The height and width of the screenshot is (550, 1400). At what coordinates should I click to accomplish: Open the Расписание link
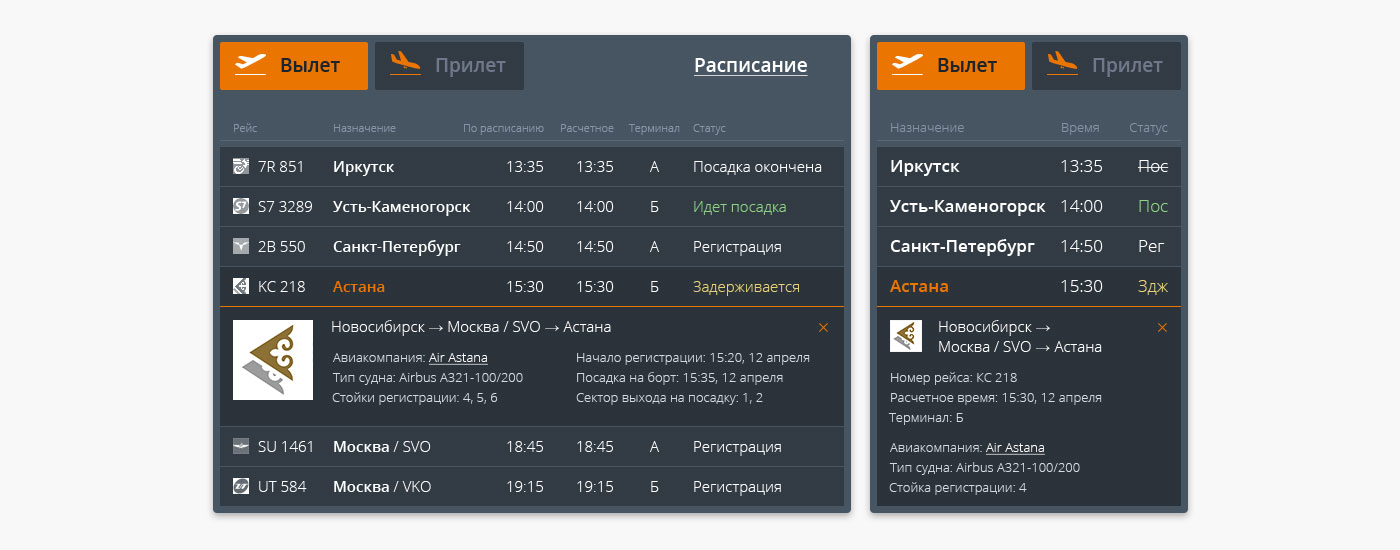750,66
